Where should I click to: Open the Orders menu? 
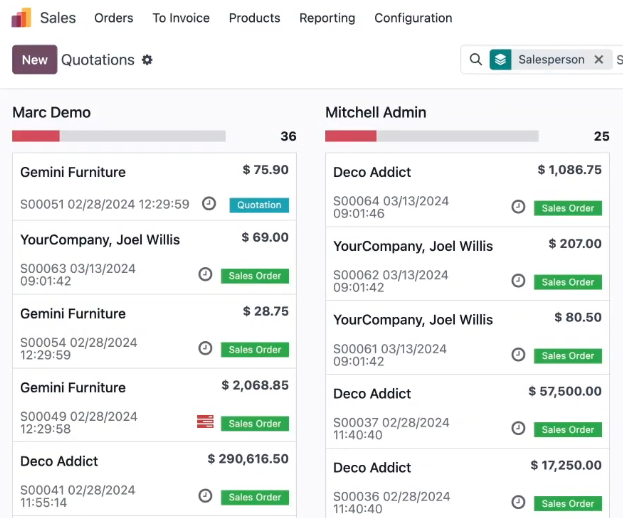point(114,18)
